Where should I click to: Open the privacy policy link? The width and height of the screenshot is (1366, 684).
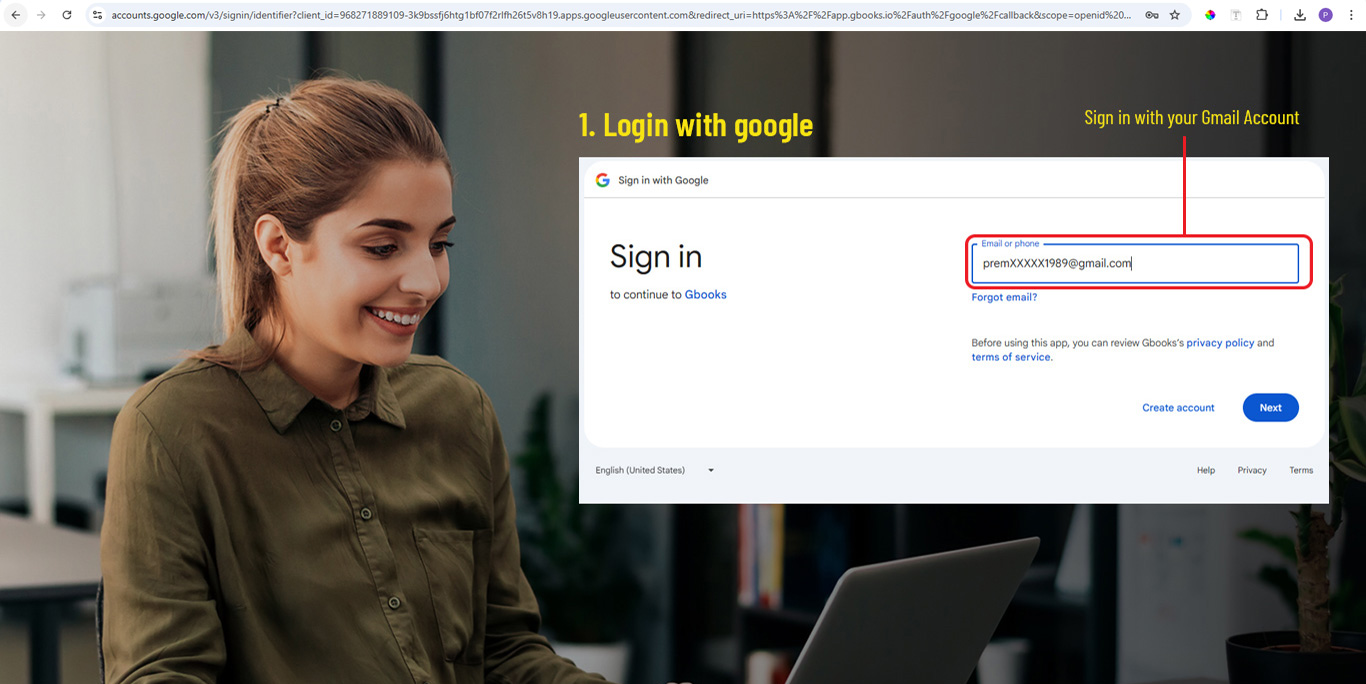pos(1220,343)
